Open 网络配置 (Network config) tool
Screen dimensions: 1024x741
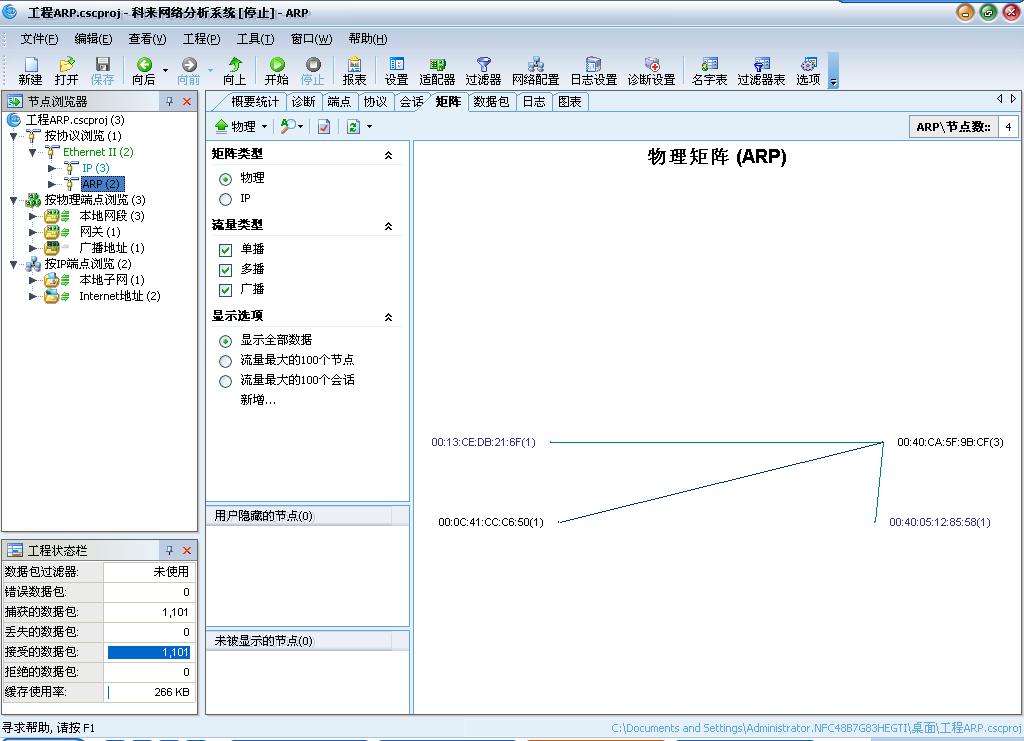(535, 70)
